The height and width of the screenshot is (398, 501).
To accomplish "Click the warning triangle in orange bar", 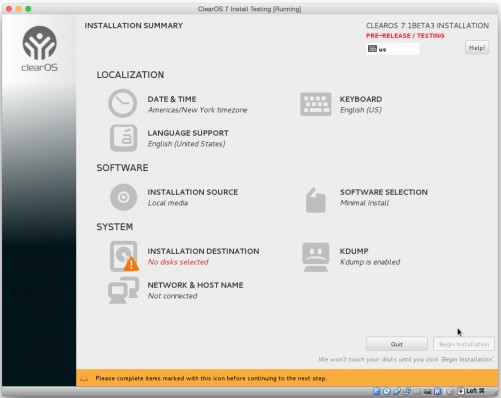I will 84,378.
